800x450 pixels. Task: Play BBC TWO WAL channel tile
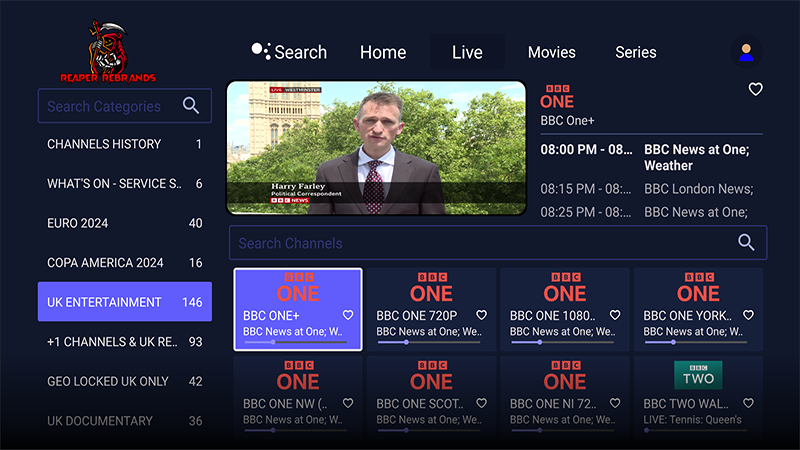pos(698,397)
